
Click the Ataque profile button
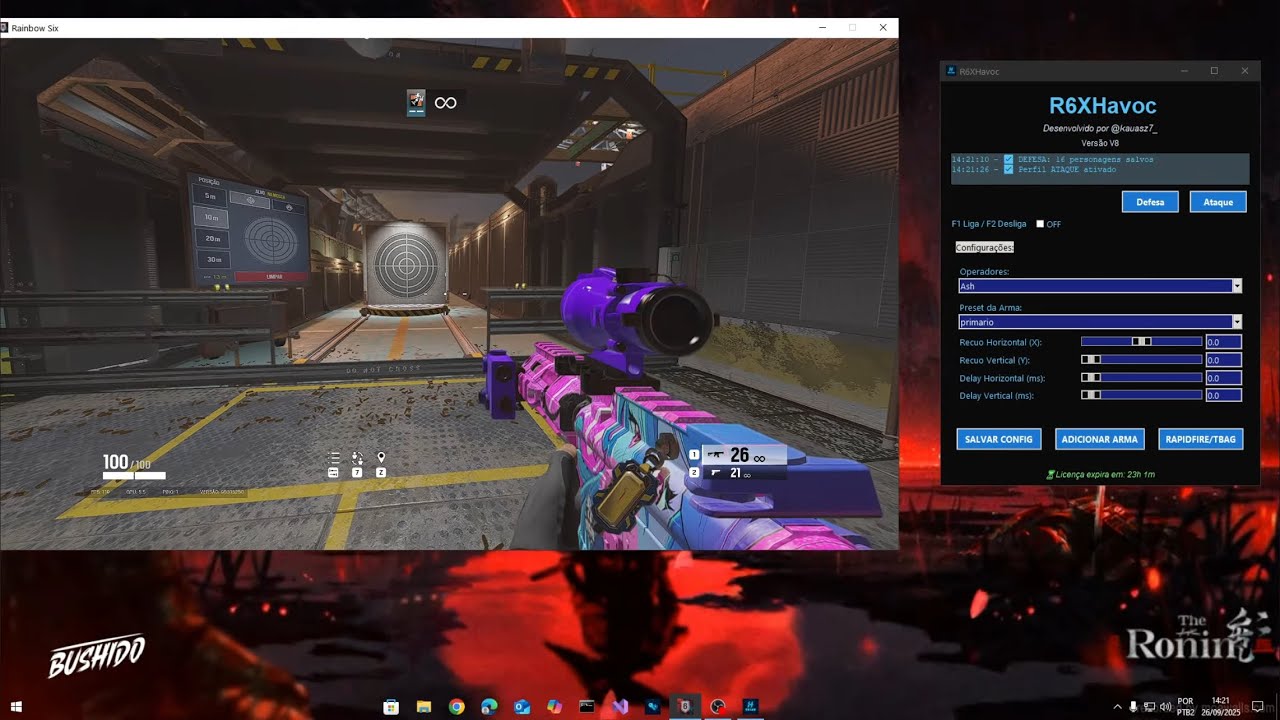pos(1218,202)
